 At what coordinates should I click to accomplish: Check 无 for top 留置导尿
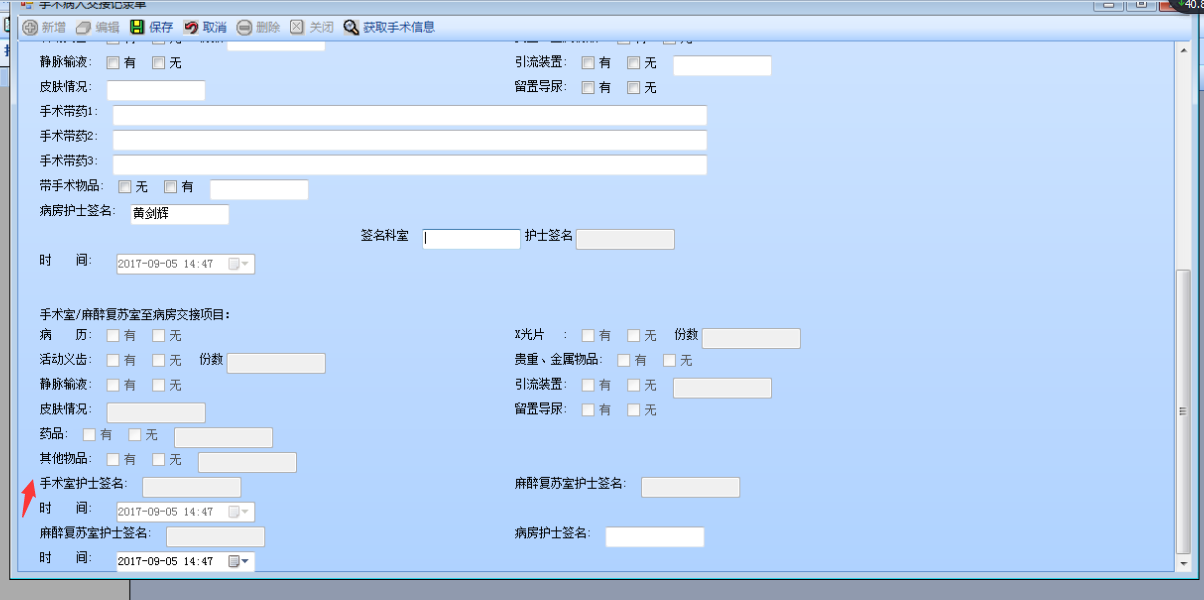pyautogui.click(x=634, y=88)
